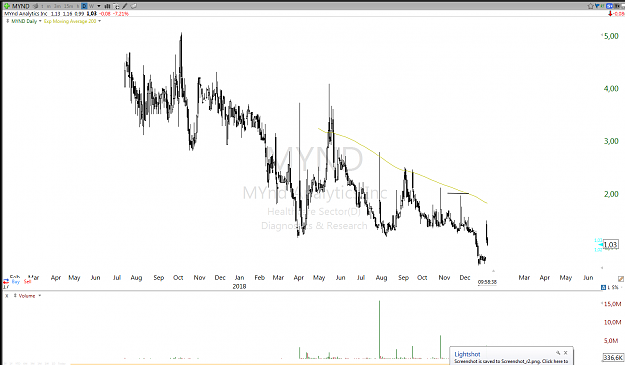Screen dimensions: 625x365
Task: Open the MYND Daily series dropdown
Action: pos(40,21)
